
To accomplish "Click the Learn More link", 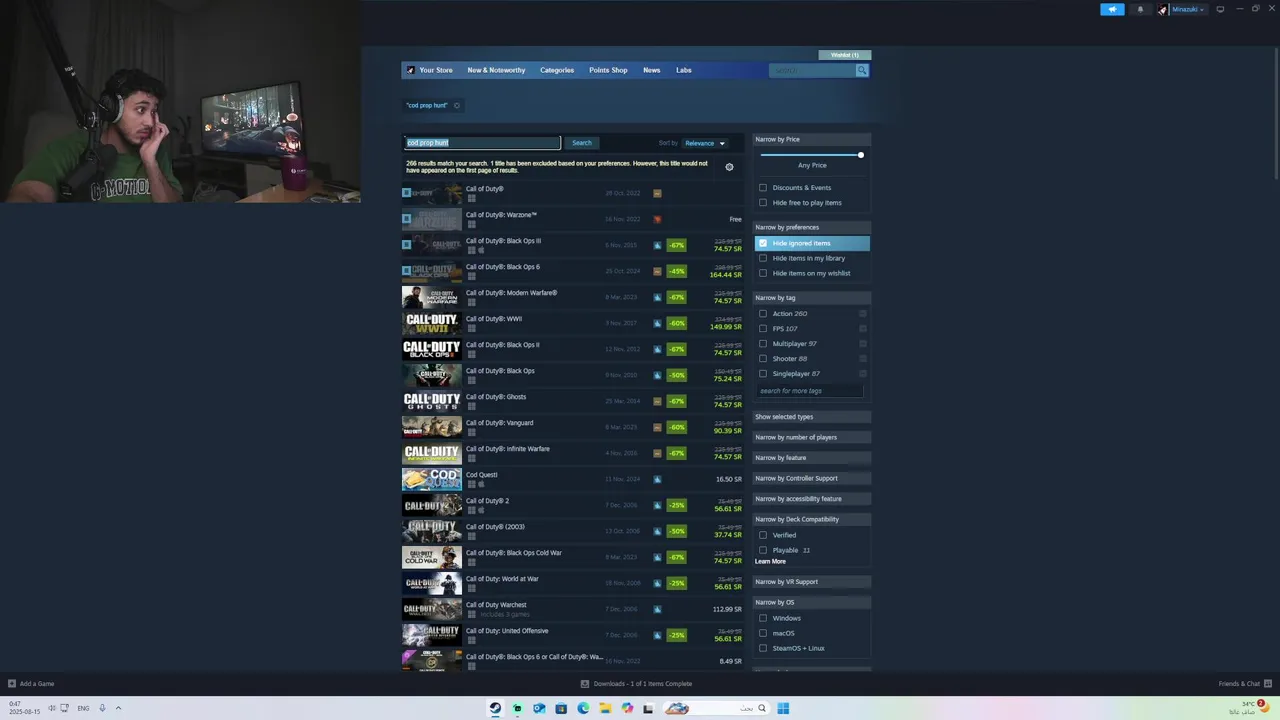I will click(770, 561).
